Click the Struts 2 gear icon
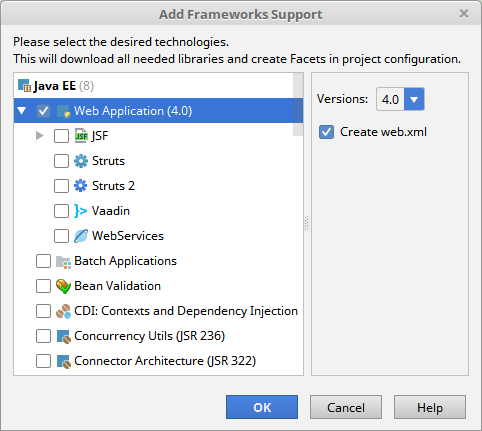482x431 pixels. pyautogui.click(x=81, y=186)
